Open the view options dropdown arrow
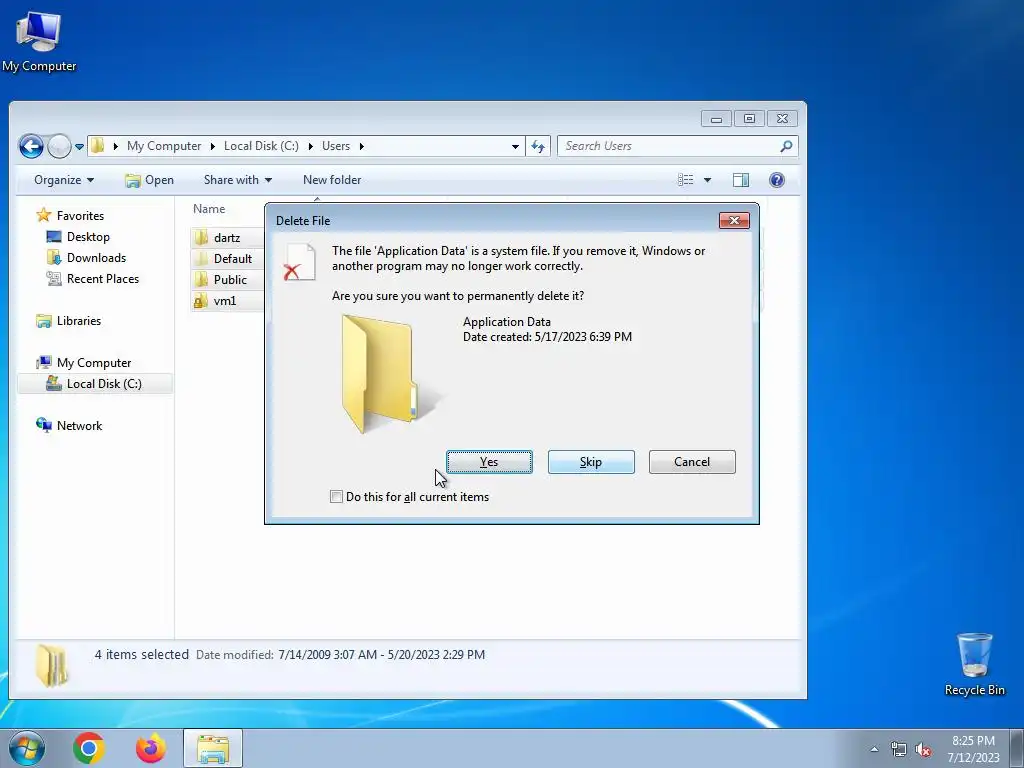 [x=707, y=180]
